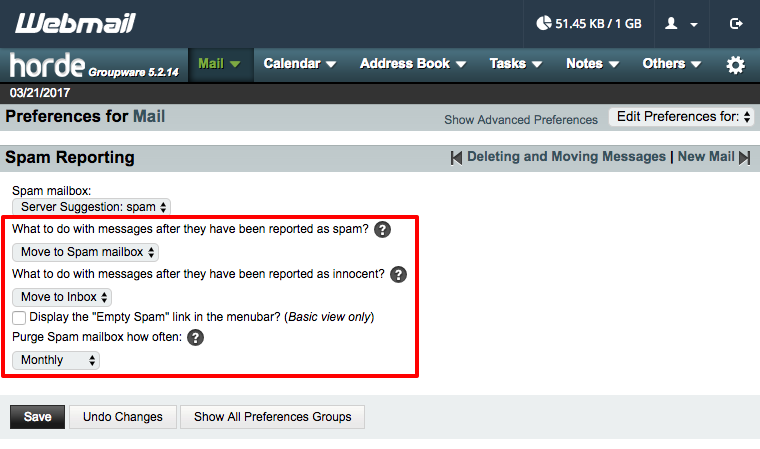This screenshot has width=760, height=449.
Task: Open the Edit Preferences for selector
Action: pos(680,117)
